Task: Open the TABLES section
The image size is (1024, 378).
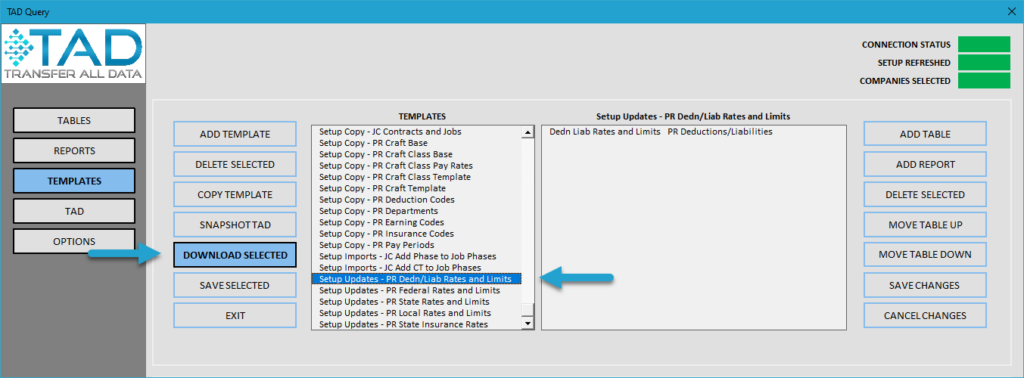Action: (74, 120)
